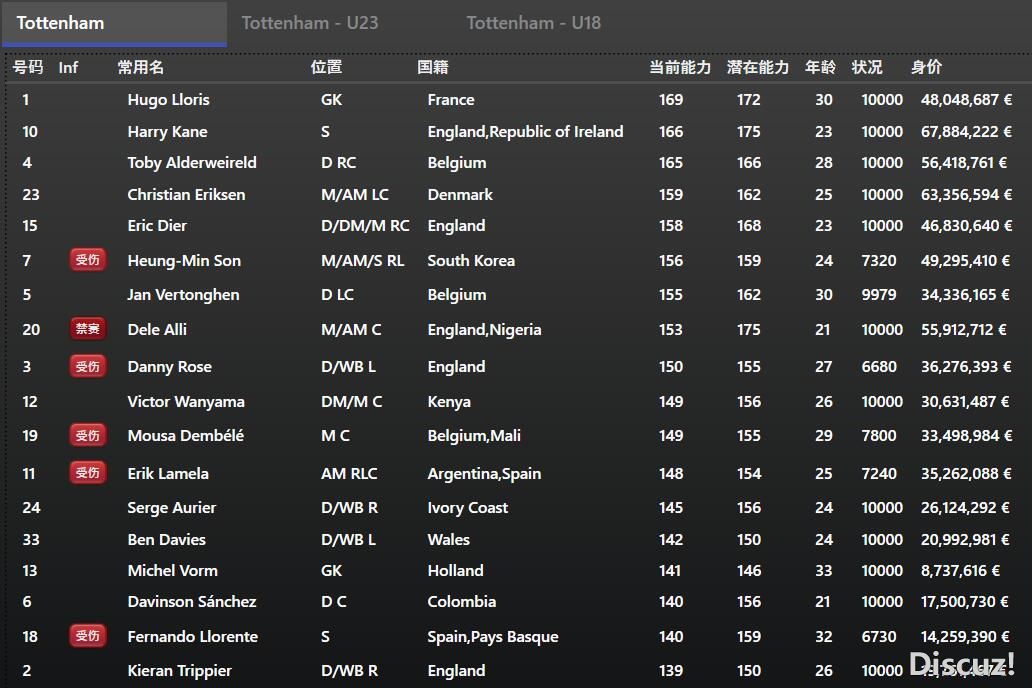
Task: Click Hugo Lloris's value 48,048,687 €
Action: 966,100
